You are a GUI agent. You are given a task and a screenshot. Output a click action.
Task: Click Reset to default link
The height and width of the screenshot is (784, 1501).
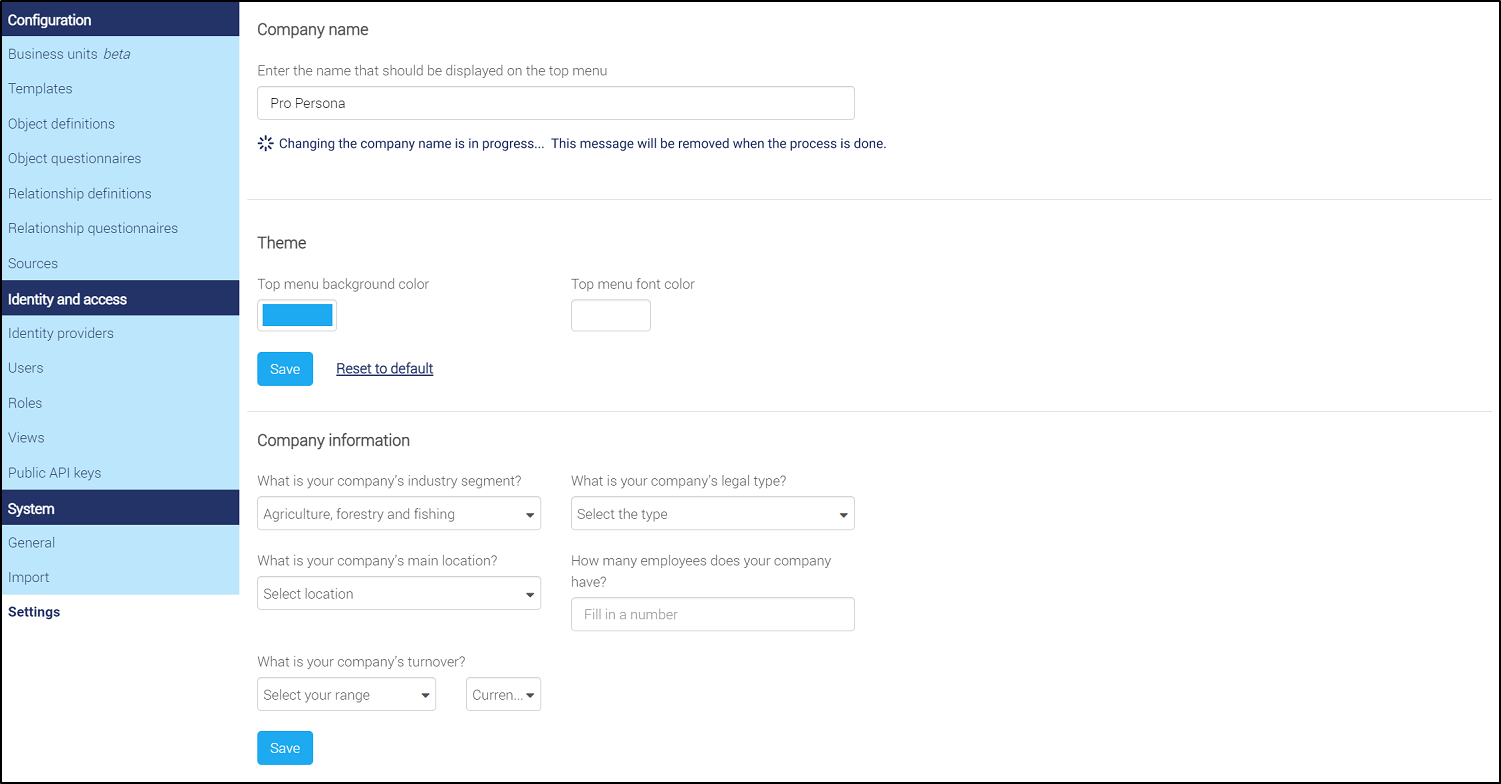pos(385,369)
